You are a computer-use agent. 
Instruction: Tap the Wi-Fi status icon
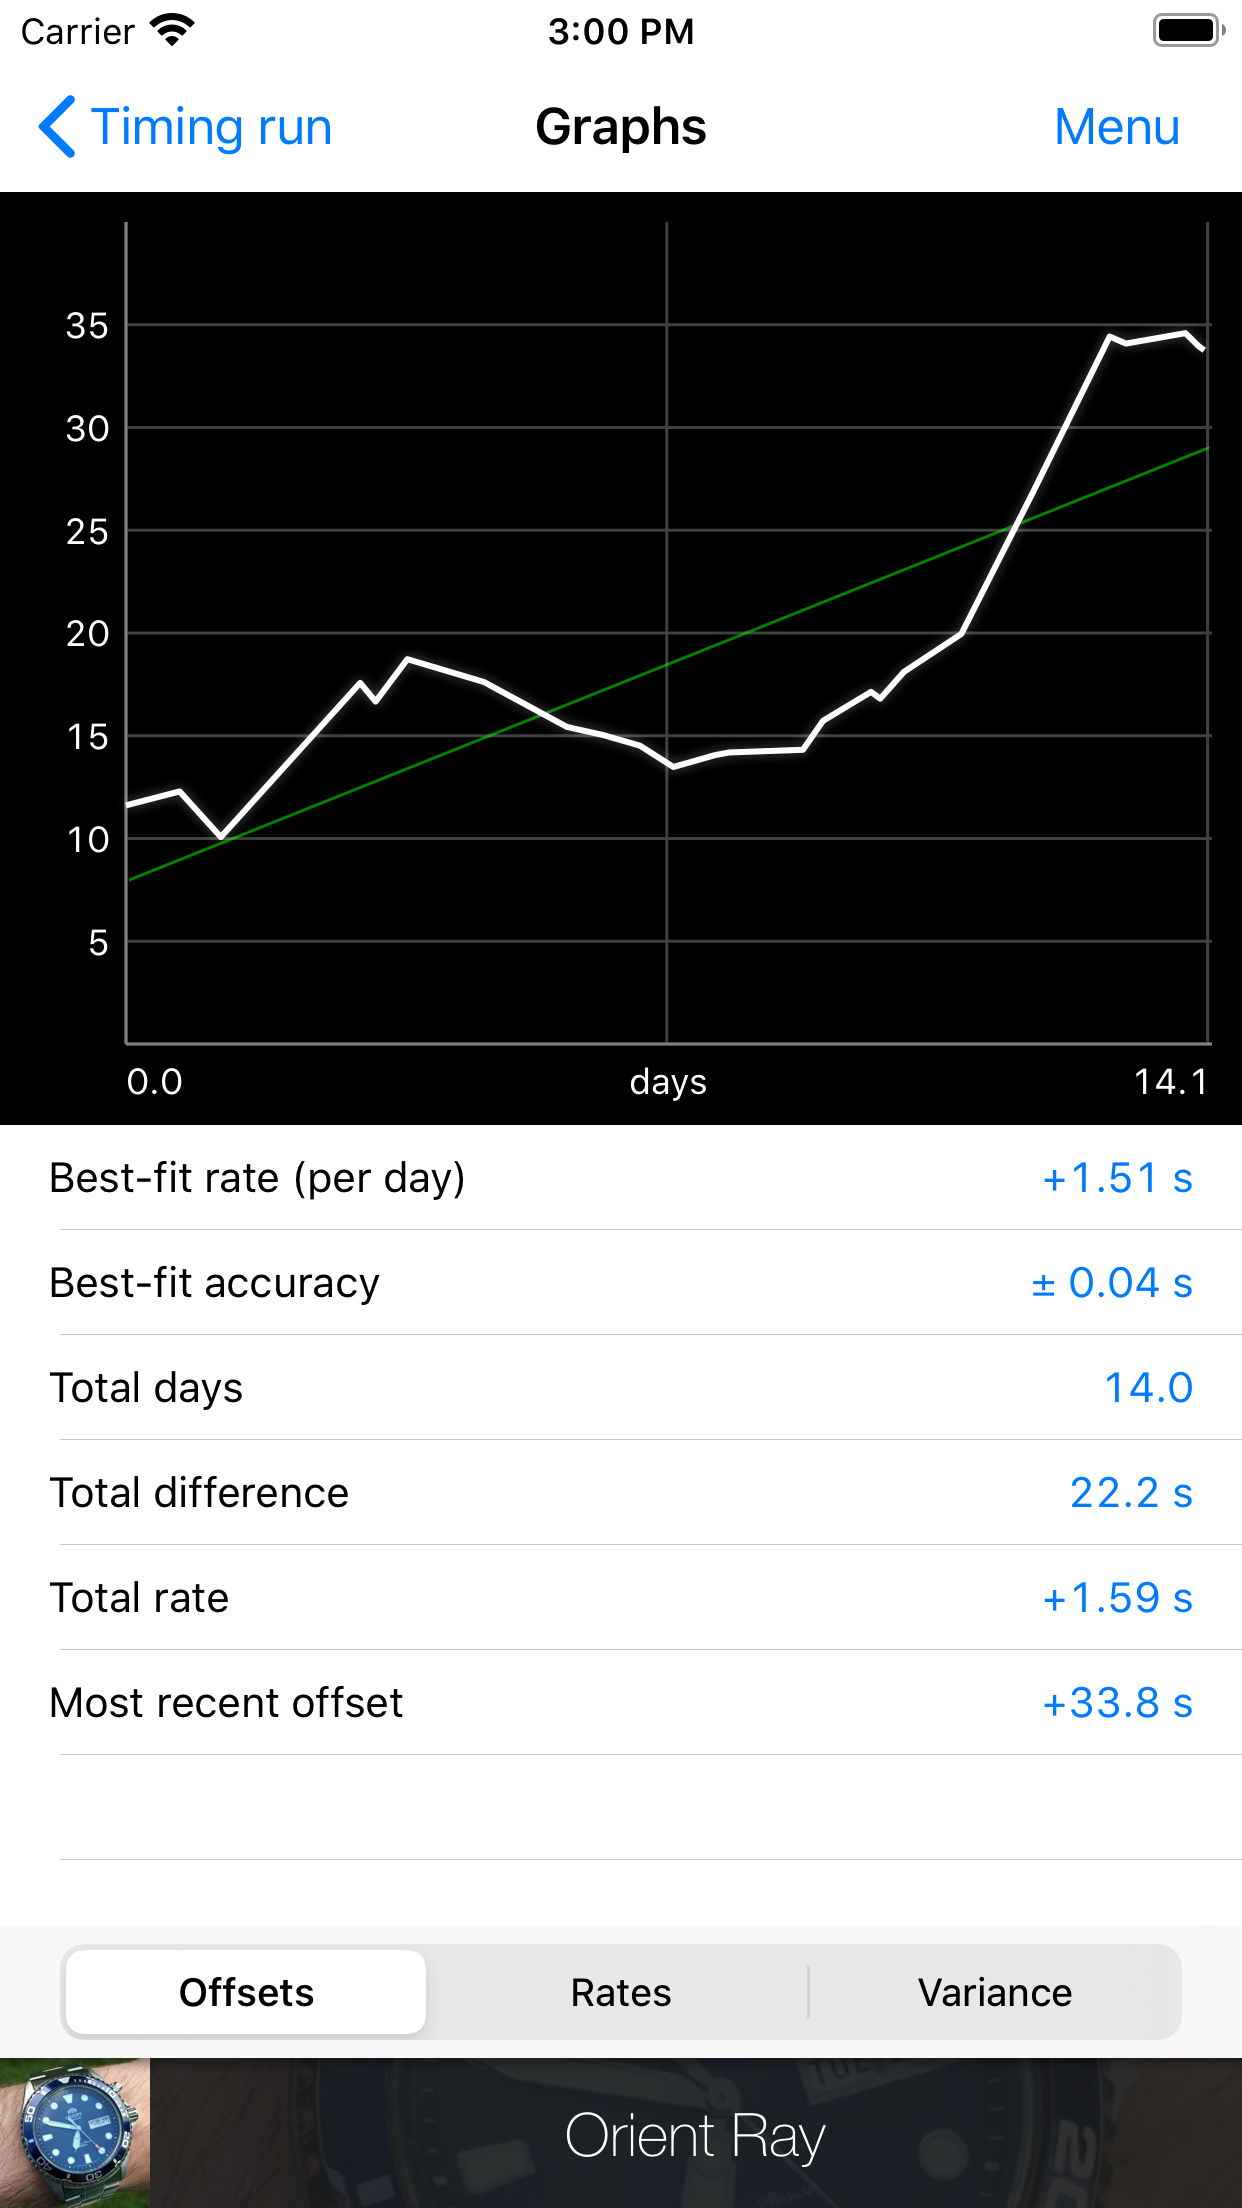pyautogui.click(x=172, y=31)
